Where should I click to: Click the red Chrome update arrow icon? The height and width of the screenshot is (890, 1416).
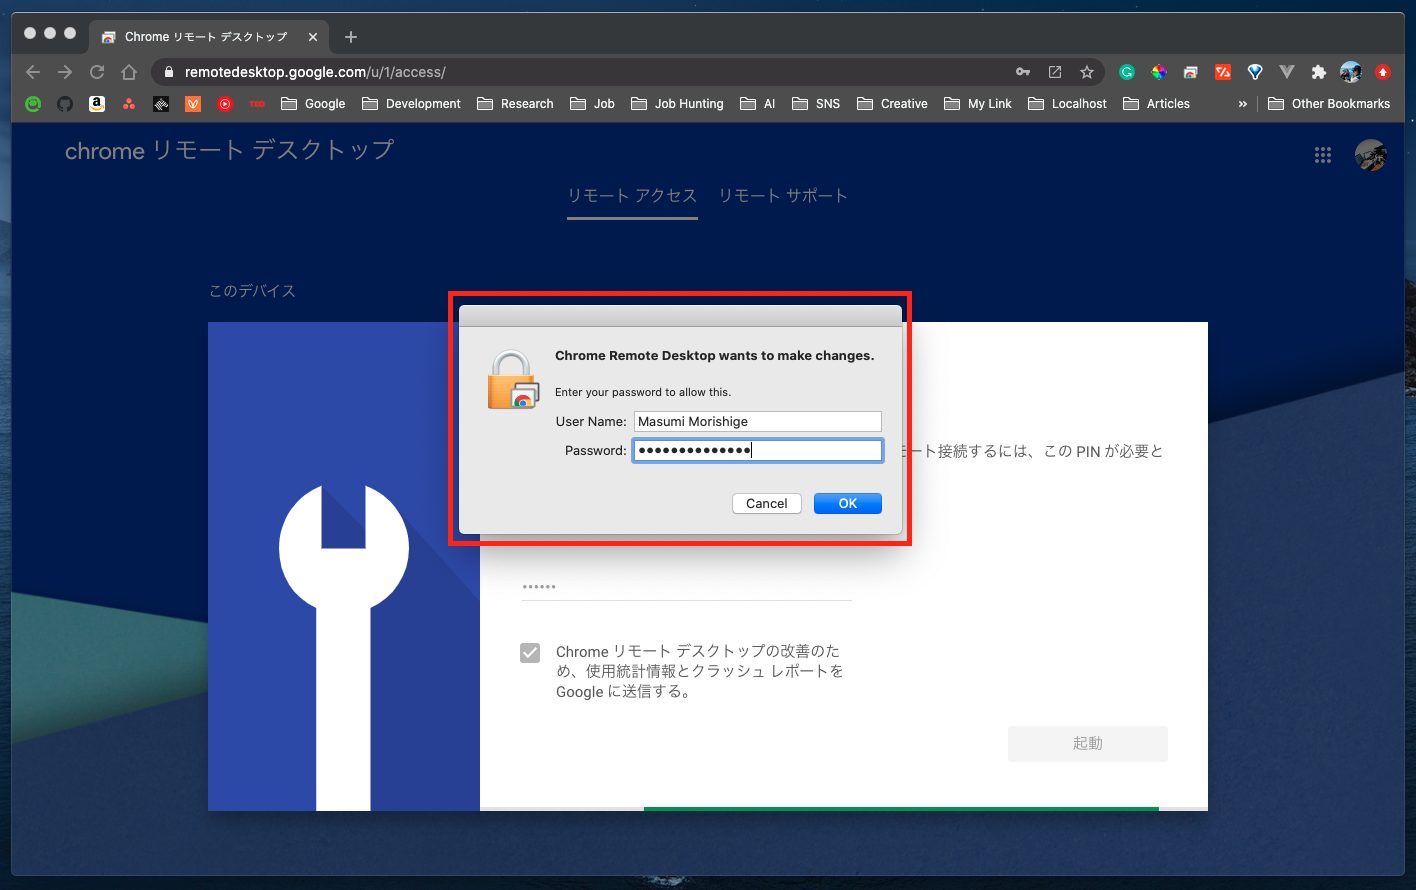(1383, 72)
